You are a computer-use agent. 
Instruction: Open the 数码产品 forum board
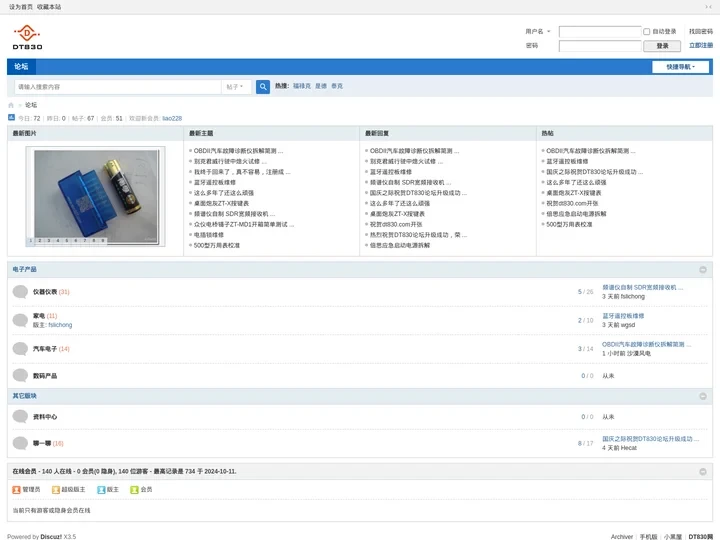pos(45,376)
